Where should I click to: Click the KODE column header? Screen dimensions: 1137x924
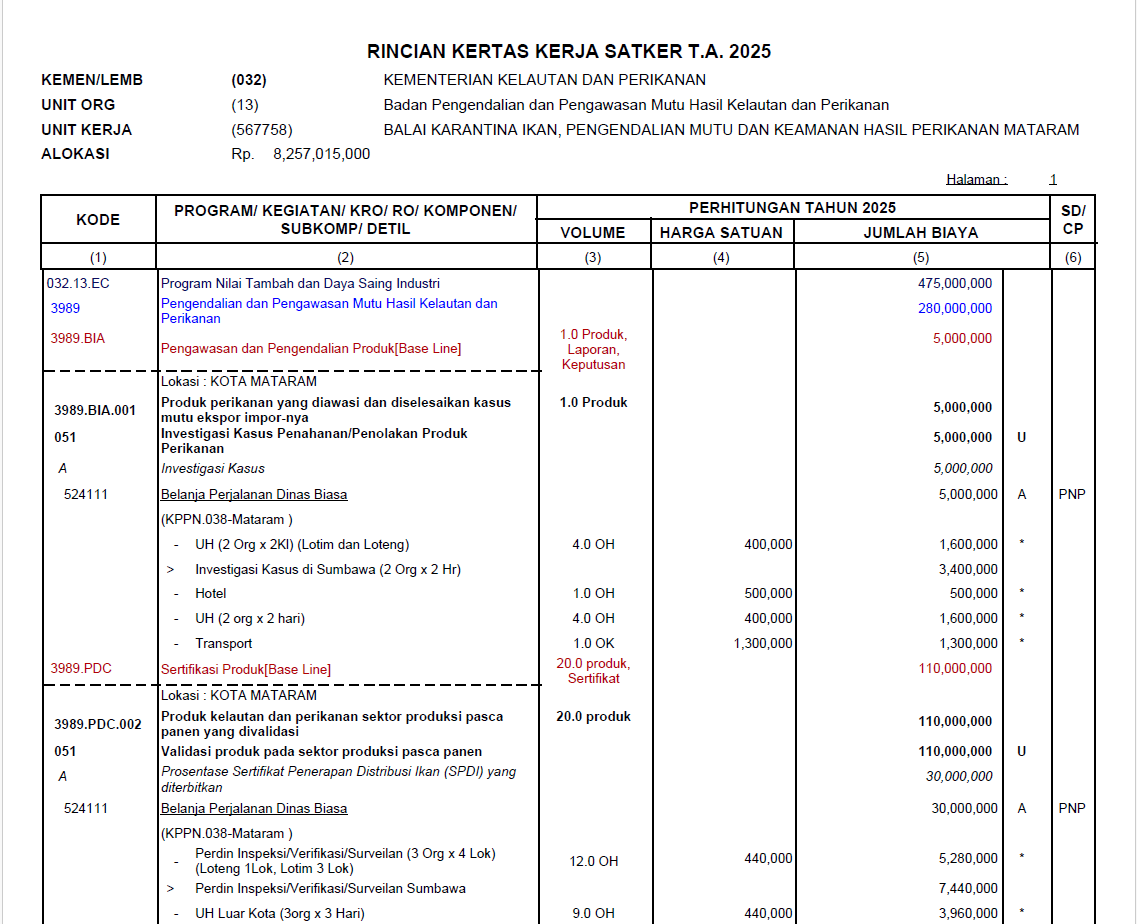pos(98,220)
